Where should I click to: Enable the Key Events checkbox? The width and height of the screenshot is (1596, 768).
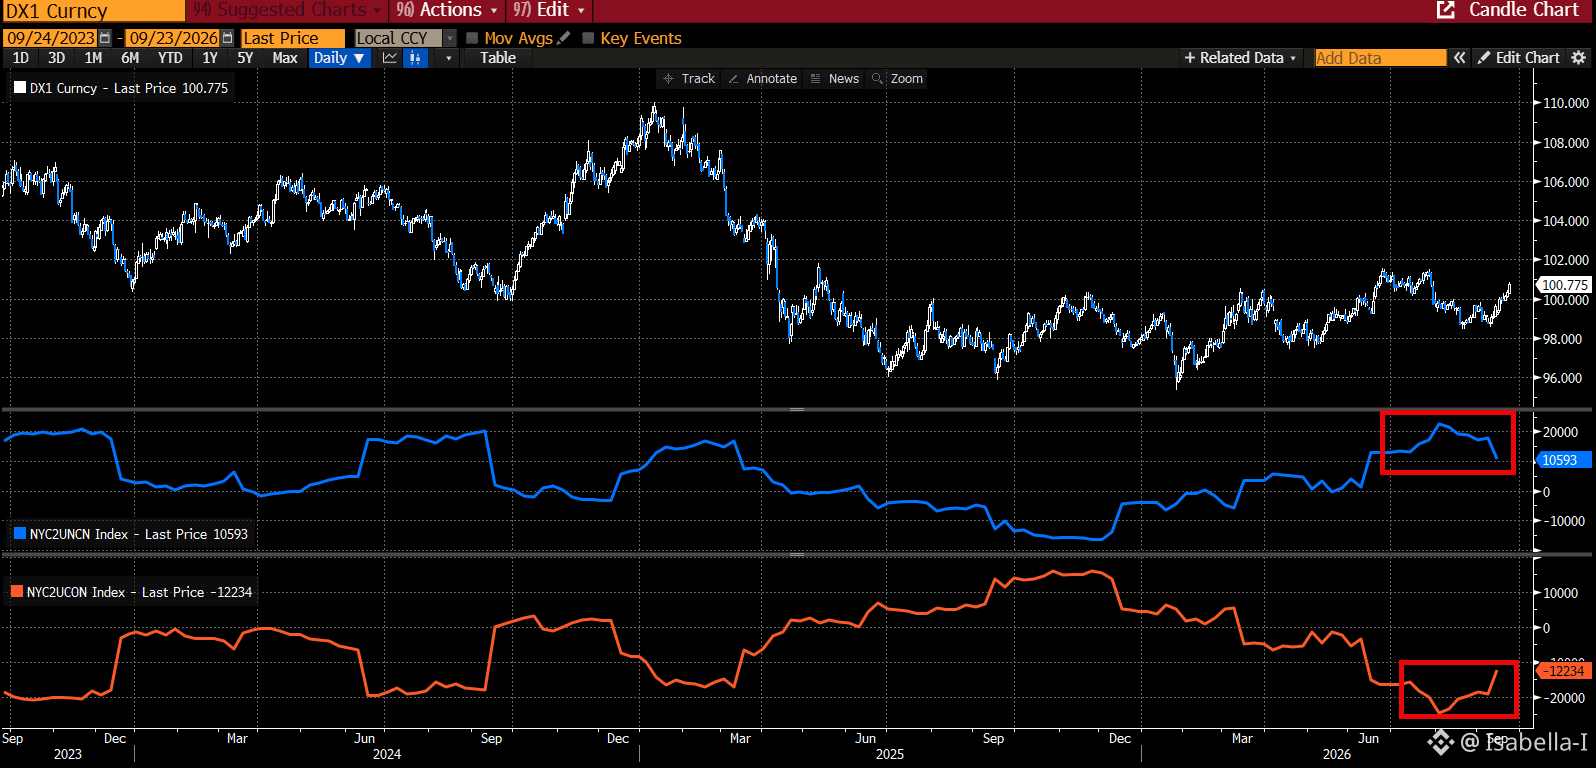pos(588,38)
